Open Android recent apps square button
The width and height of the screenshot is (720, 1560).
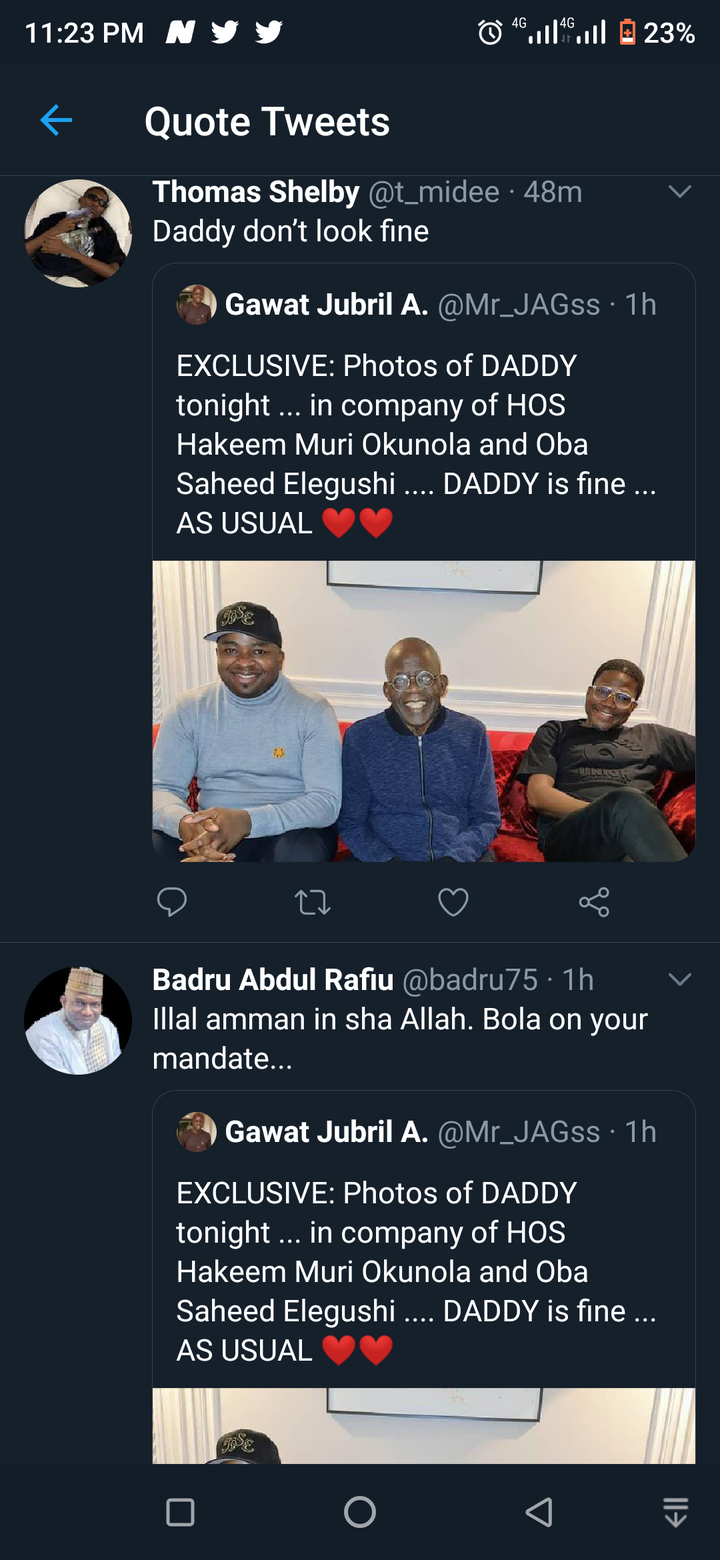click(x=180, y=1512)
